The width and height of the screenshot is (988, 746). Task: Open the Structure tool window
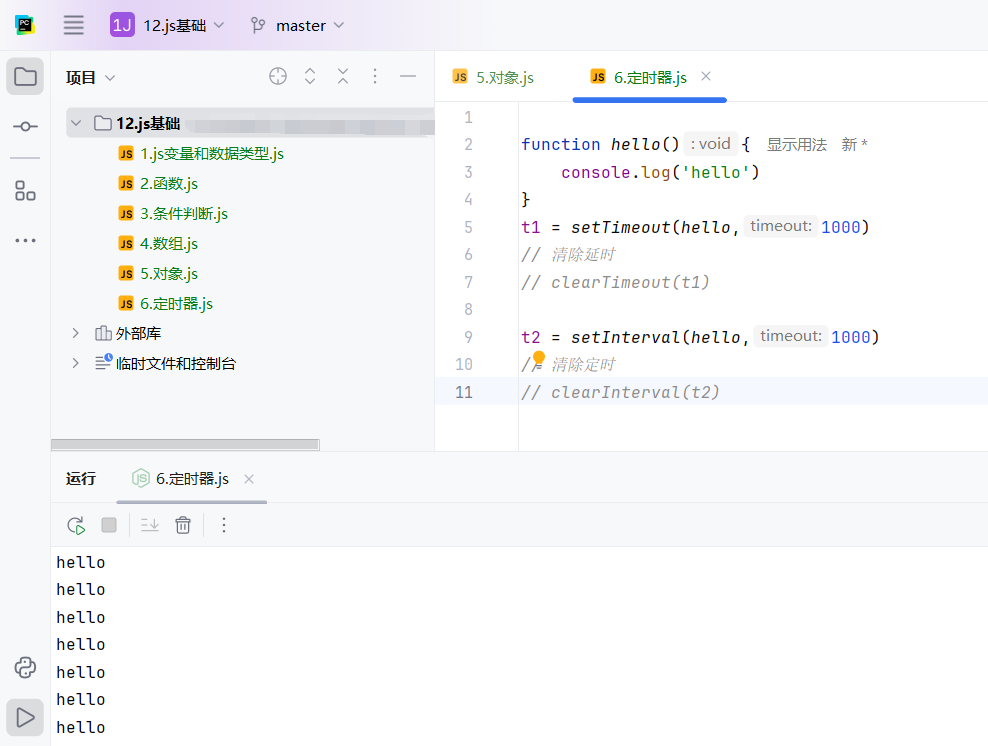tap(25, 190)
